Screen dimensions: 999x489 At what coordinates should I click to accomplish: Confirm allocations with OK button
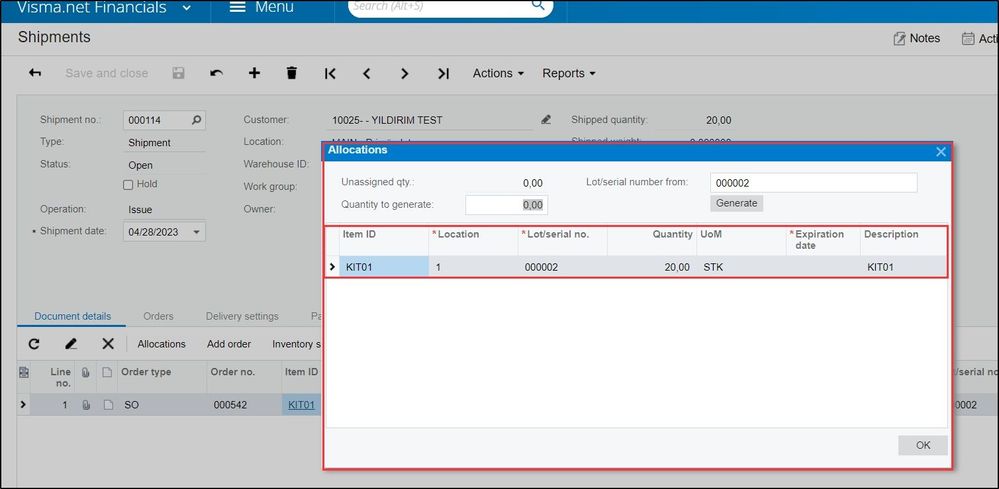click(922, 445)
